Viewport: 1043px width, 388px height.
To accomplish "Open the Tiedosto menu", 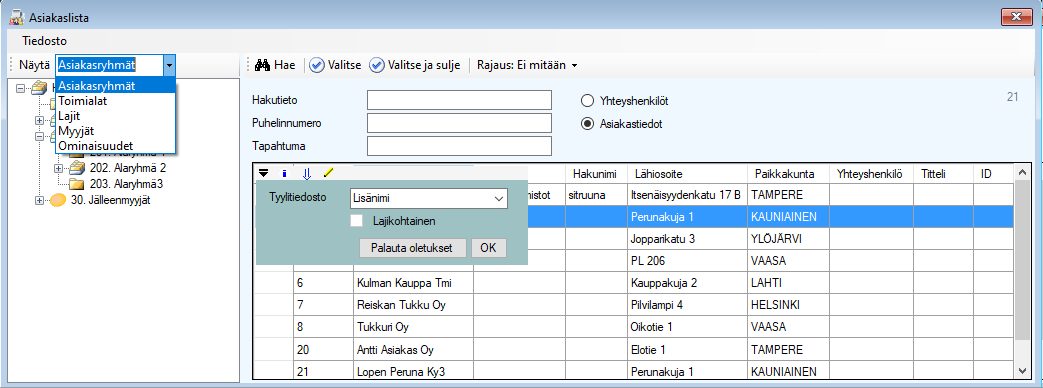I will [x=44, y=40].
